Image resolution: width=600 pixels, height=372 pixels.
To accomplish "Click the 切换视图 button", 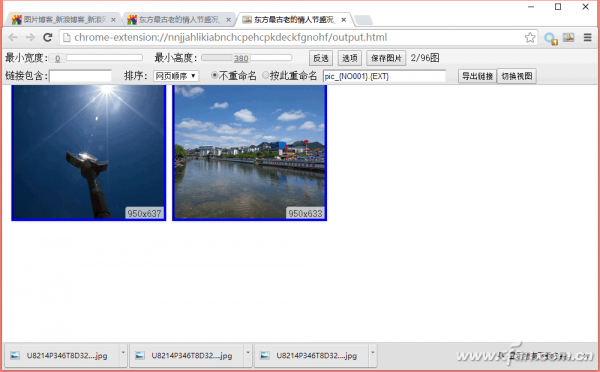I will point(517,76).
